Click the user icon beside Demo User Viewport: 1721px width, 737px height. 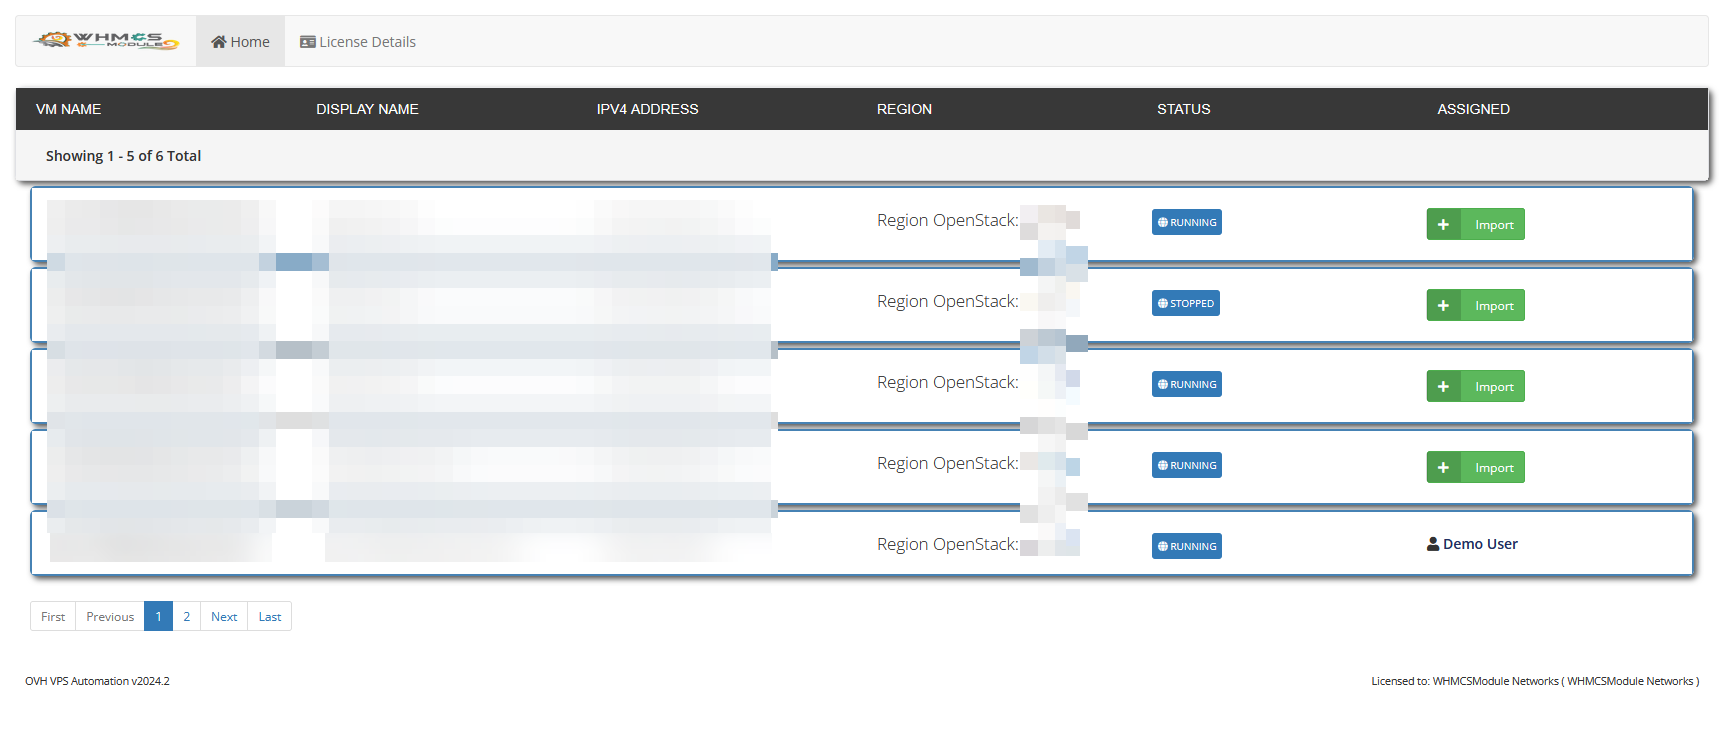pos(1433,544)
